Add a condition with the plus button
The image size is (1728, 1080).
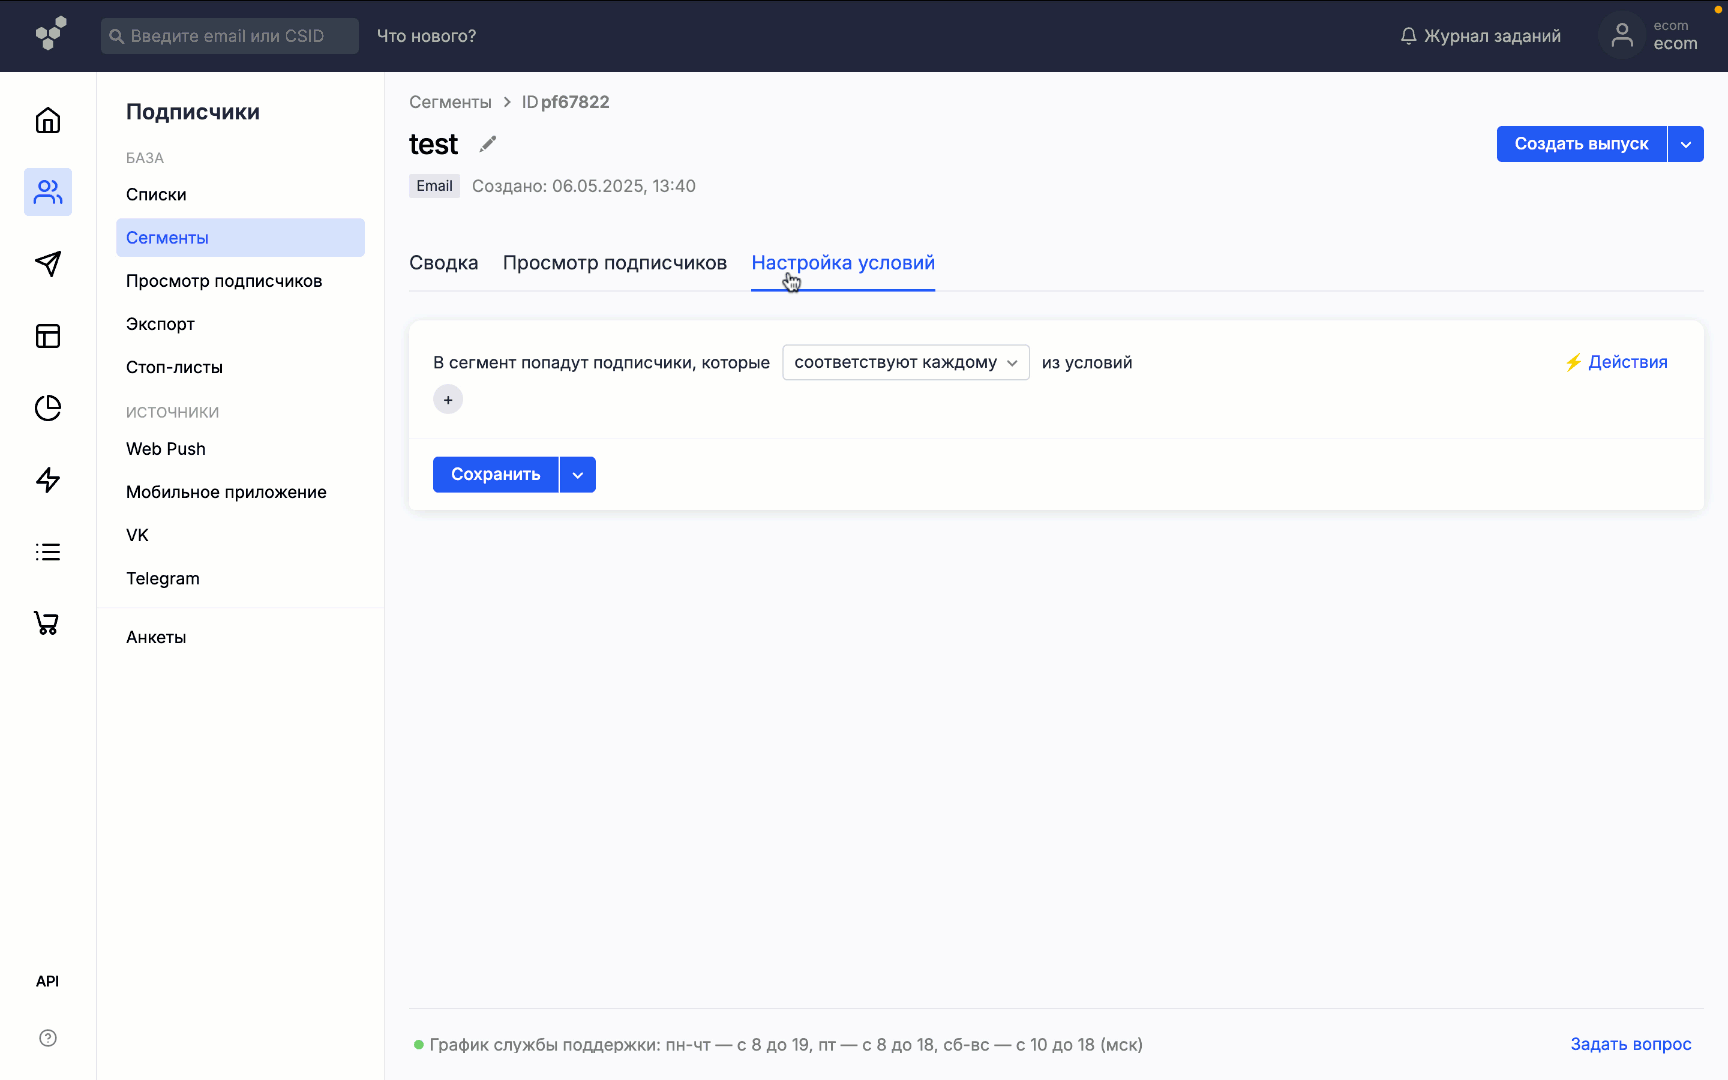(x=448, y=399)
